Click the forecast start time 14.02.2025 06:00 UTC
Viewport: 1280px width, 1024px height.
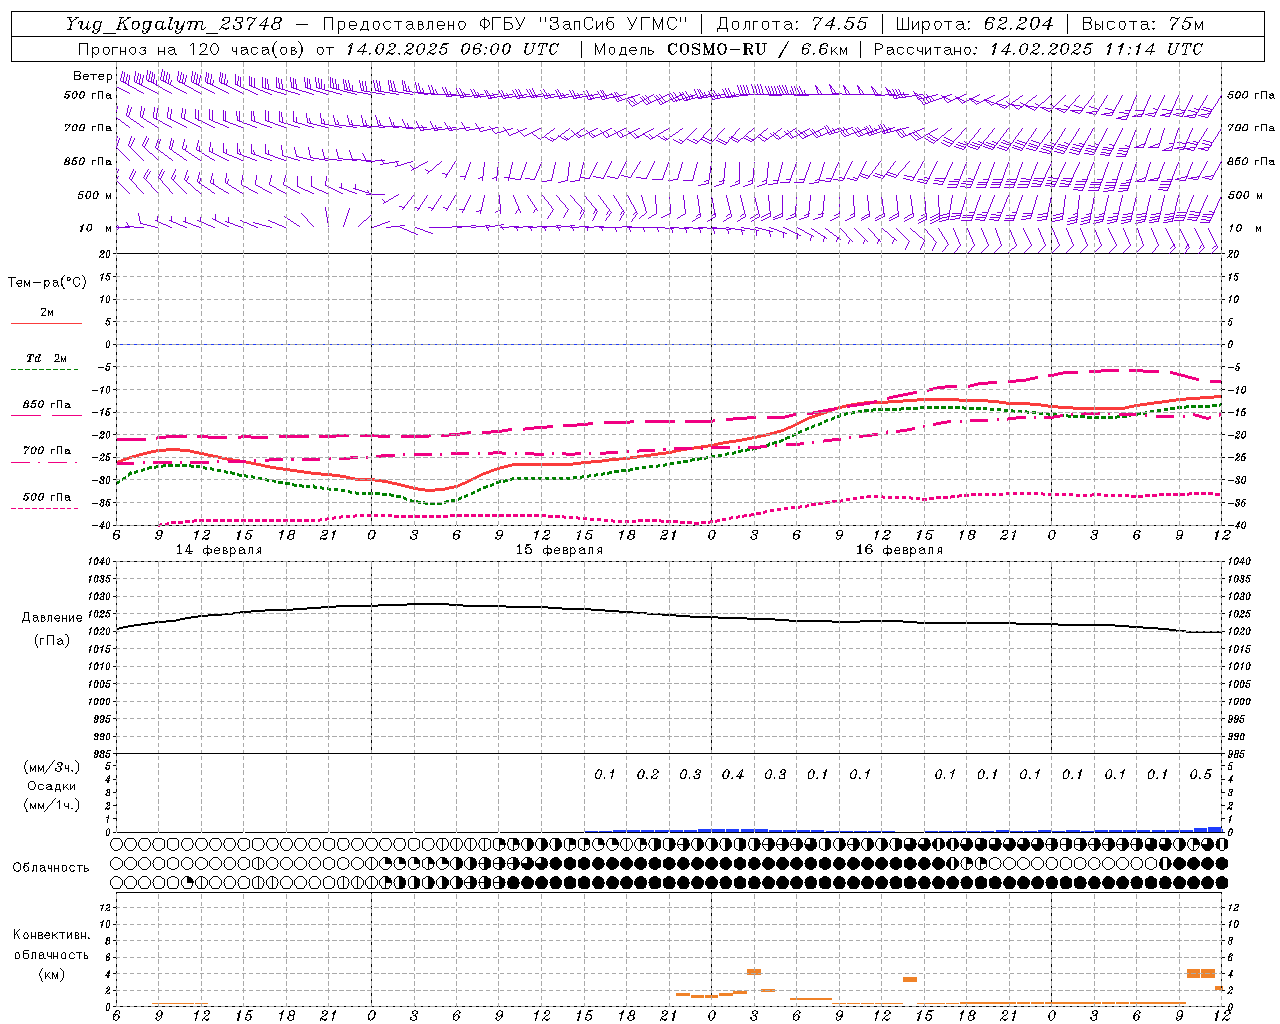[452, 49]
